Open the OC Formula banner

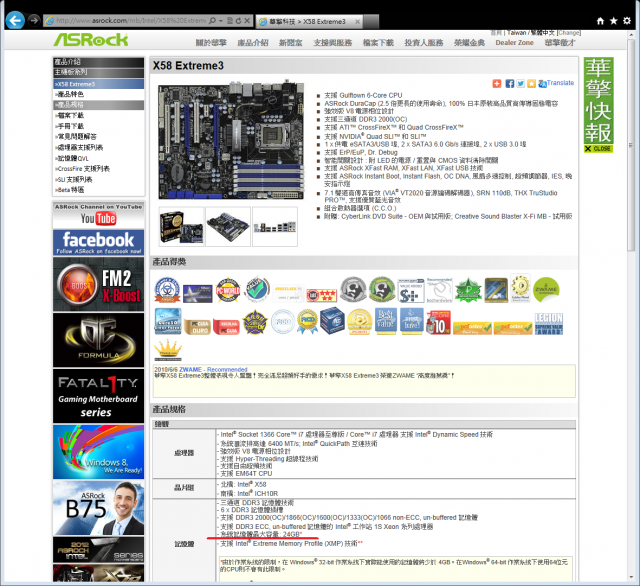click(x=98, y=340)
